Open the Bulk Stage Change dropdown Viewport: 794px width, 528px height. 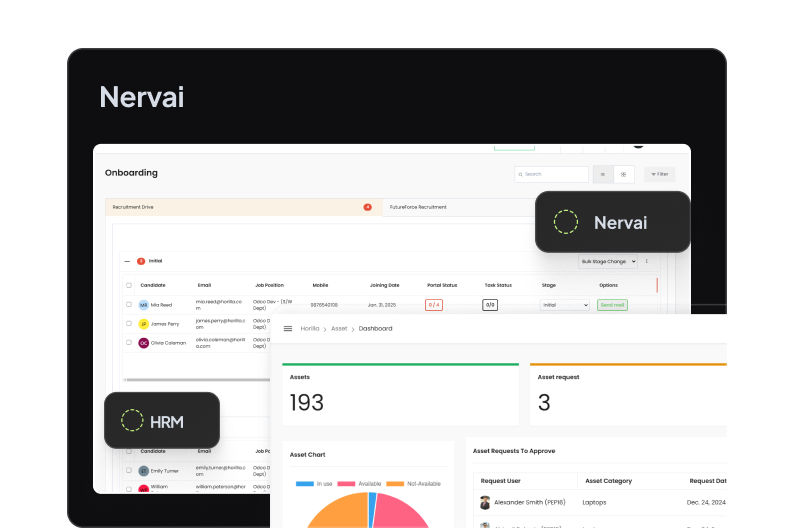(x=607, y=261)
